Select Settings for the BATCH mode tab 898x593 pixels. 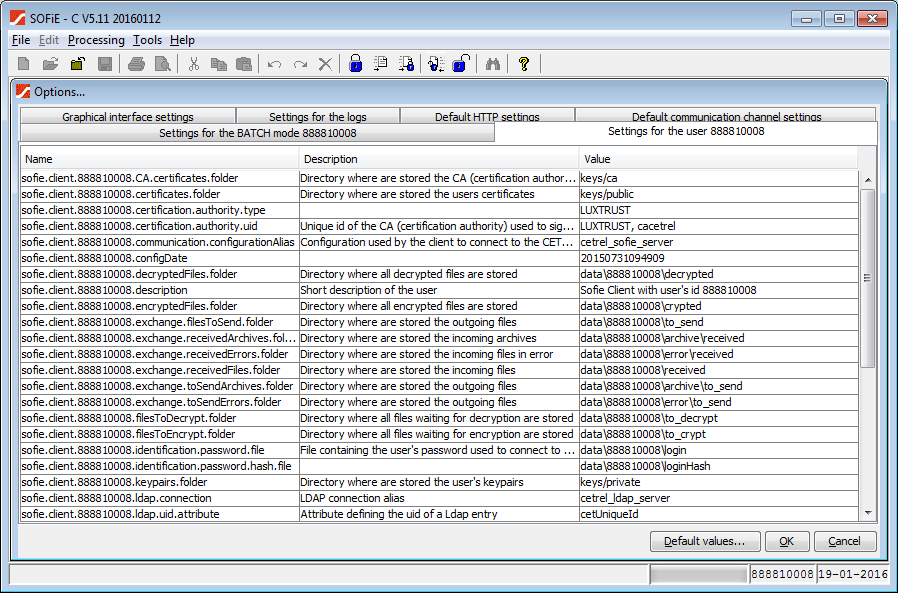tap(257, 133)
